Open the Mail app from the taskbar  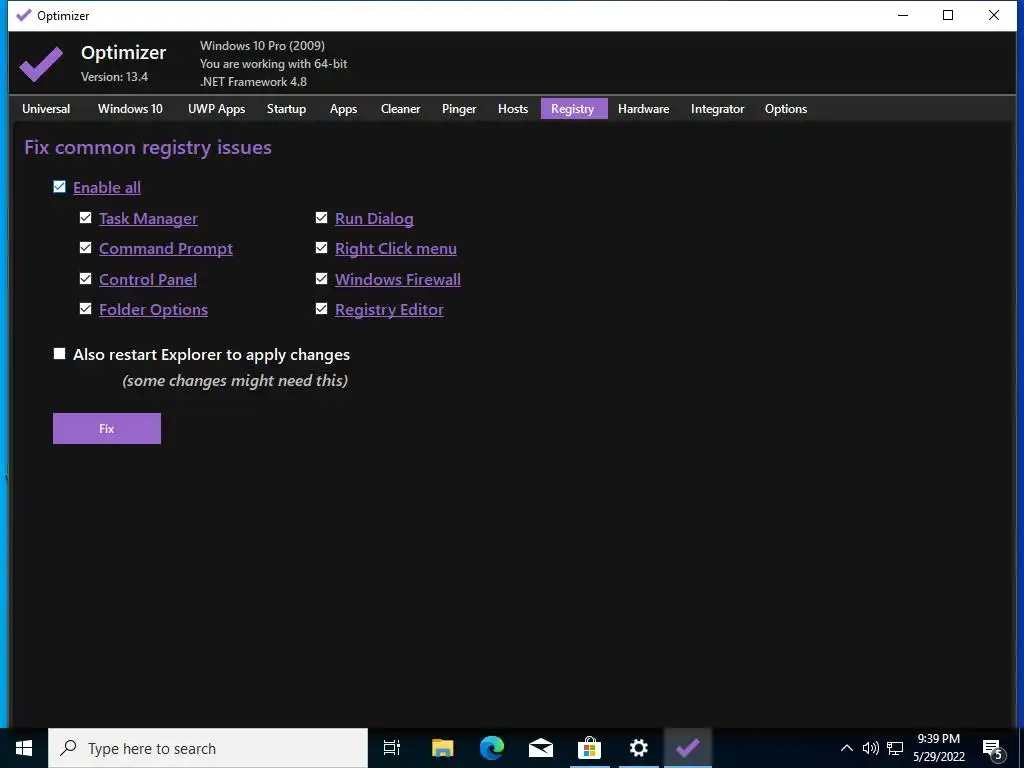pyautogui.click(x=541, y=748)
